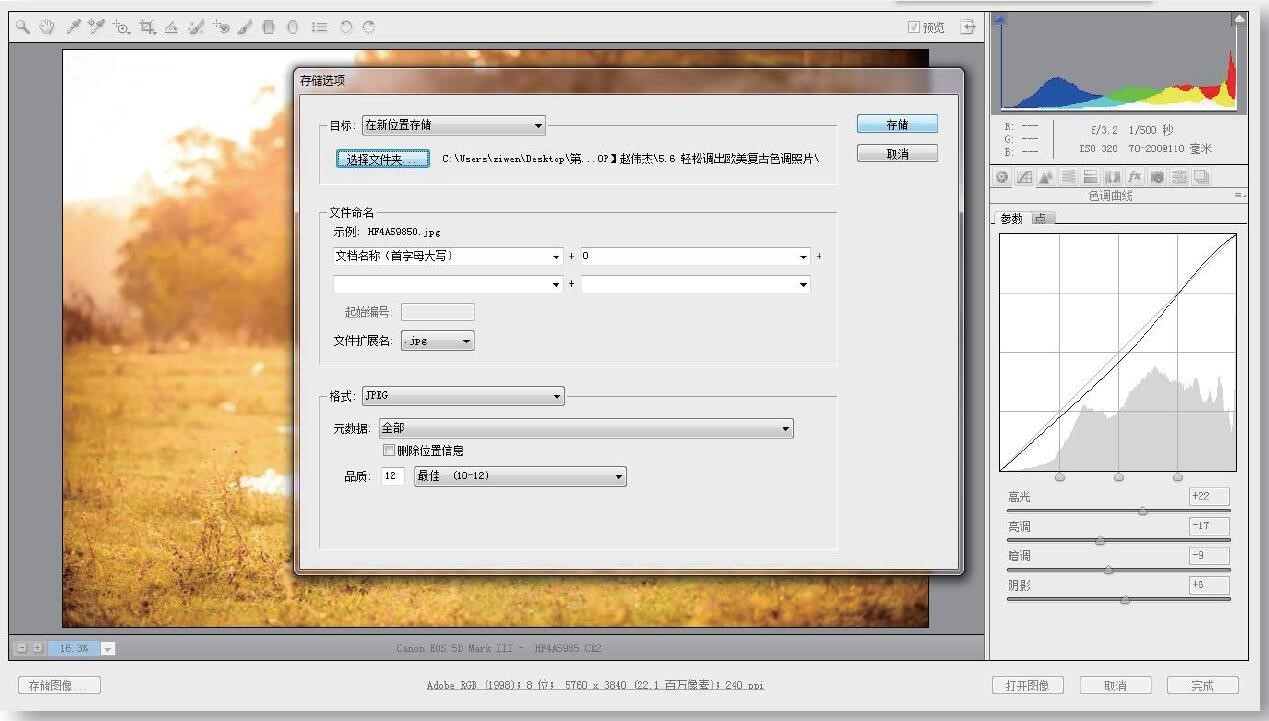Select the Hand tool

point(46,28)
